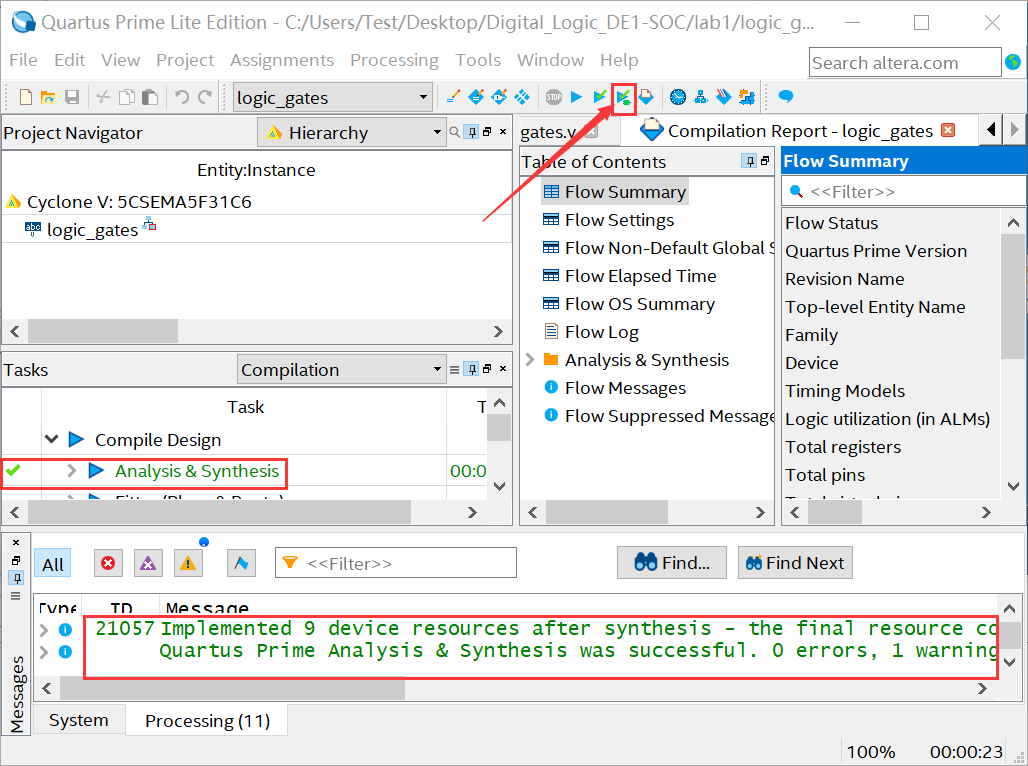Click the messages Filter input field

396,563
